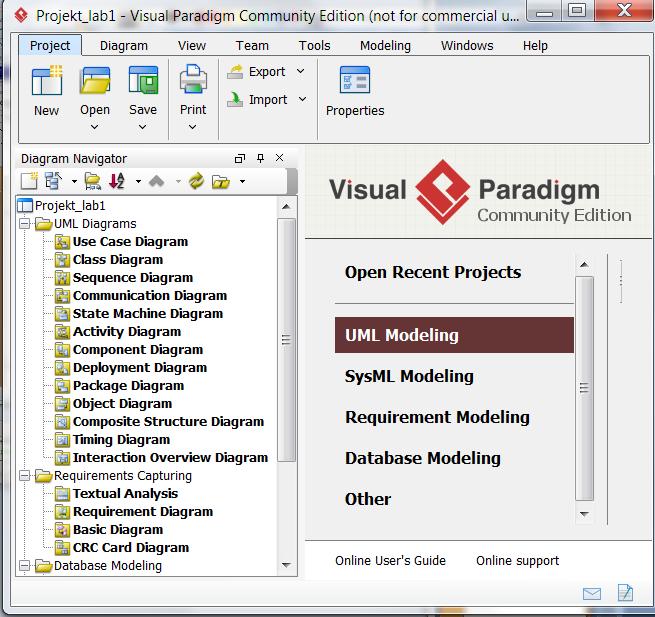Select State Machine Diagram node

pyautogui.click(x=148, y=313)
